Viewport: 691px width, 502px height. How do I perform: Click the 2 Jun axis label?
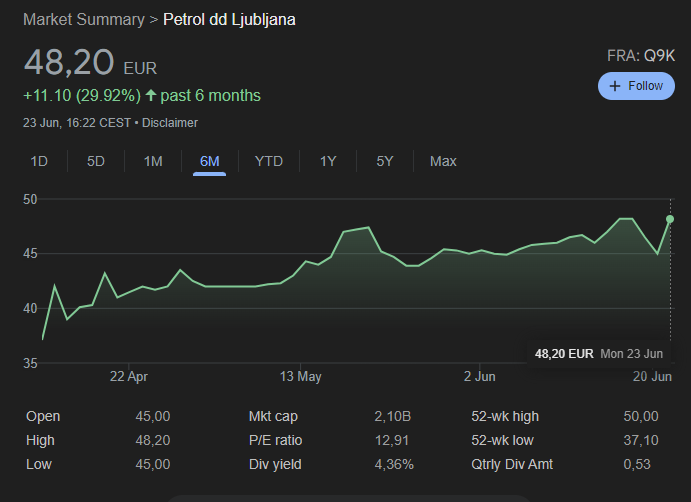point(479,376)
